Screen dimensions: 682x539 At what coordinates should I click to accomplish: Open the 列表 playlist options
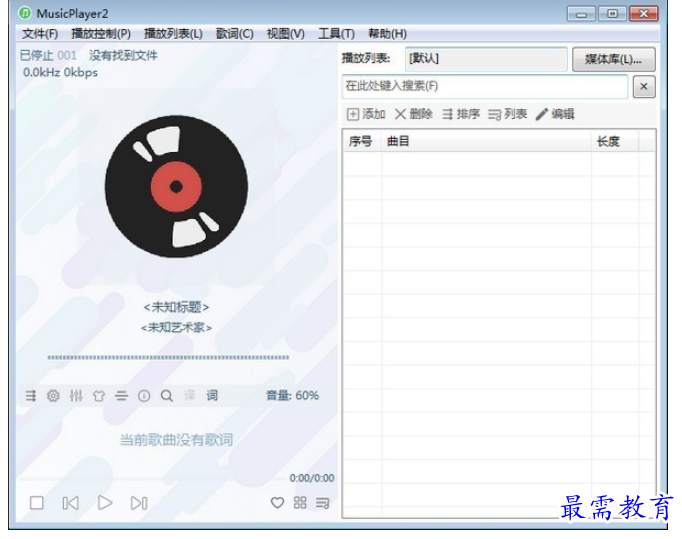point(508,114)
